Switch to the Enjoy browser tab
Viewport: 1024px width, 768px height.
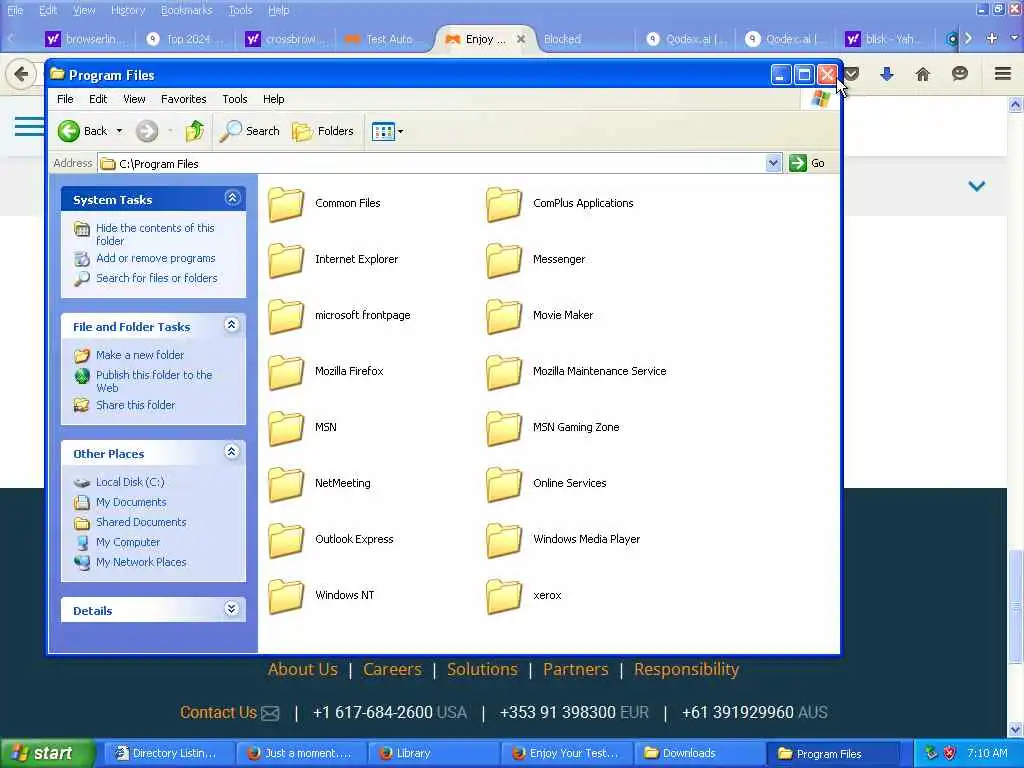[483, 39]
